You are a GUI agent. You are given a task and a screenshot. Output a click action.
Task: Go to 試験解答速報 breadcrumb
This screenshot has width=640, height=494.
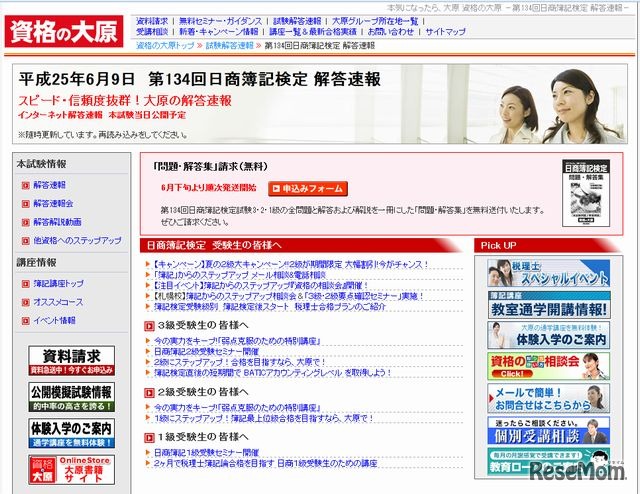(229, 45)
